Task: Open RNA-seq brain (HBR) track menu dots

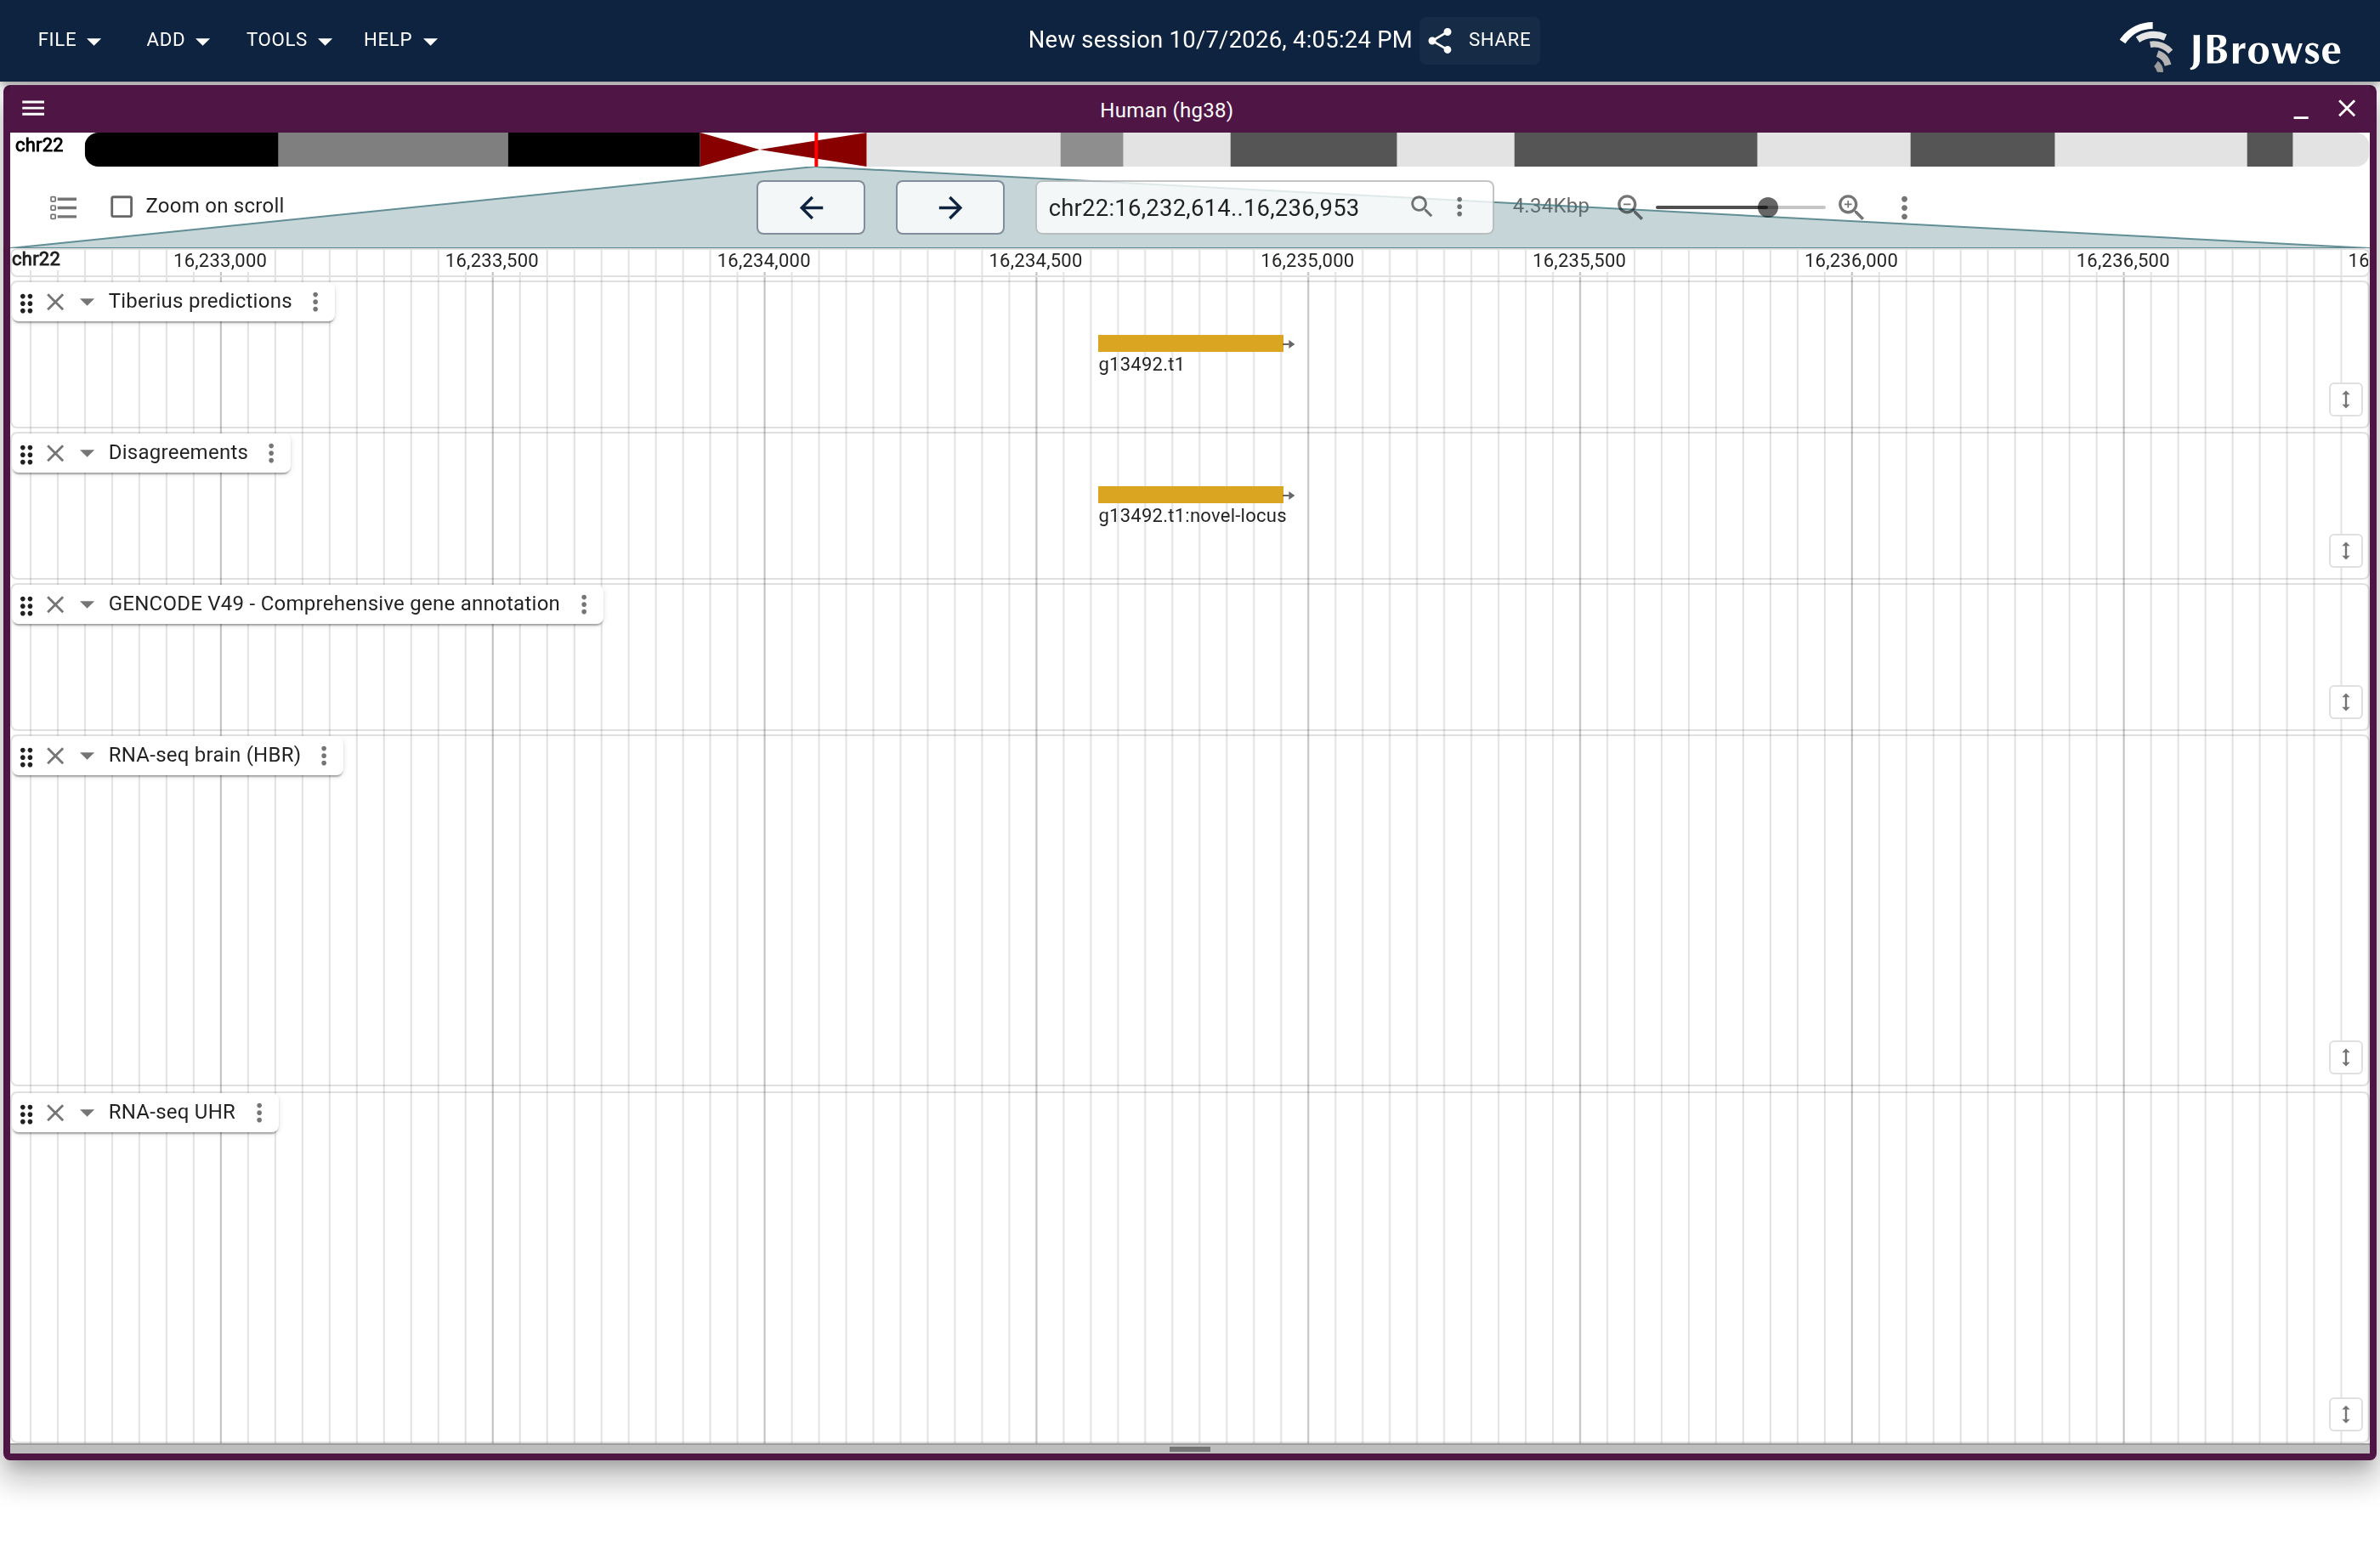Action: tap(324, 755)
